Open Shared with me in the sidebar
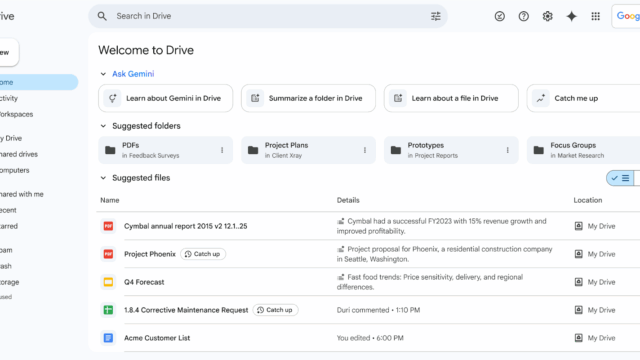Screen dimensions: 640x360 click(x=22, y=194)
